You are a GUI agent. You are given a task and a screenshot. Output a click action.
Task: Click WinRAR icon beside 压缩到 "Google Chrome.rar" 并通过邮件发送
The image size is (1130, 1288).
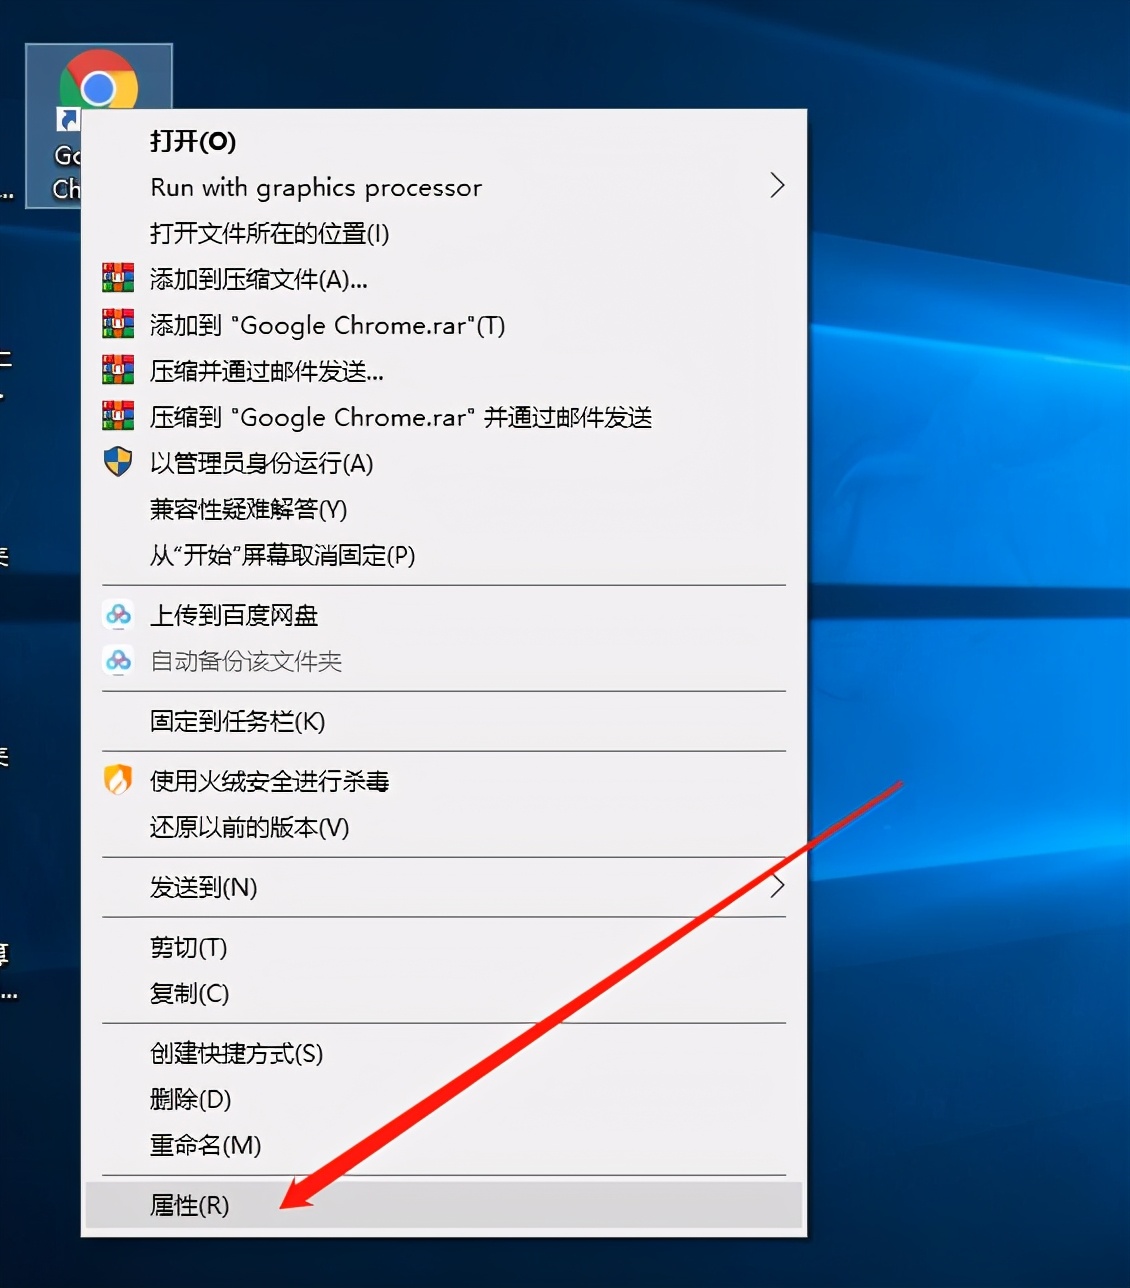(x=118, y=416)
